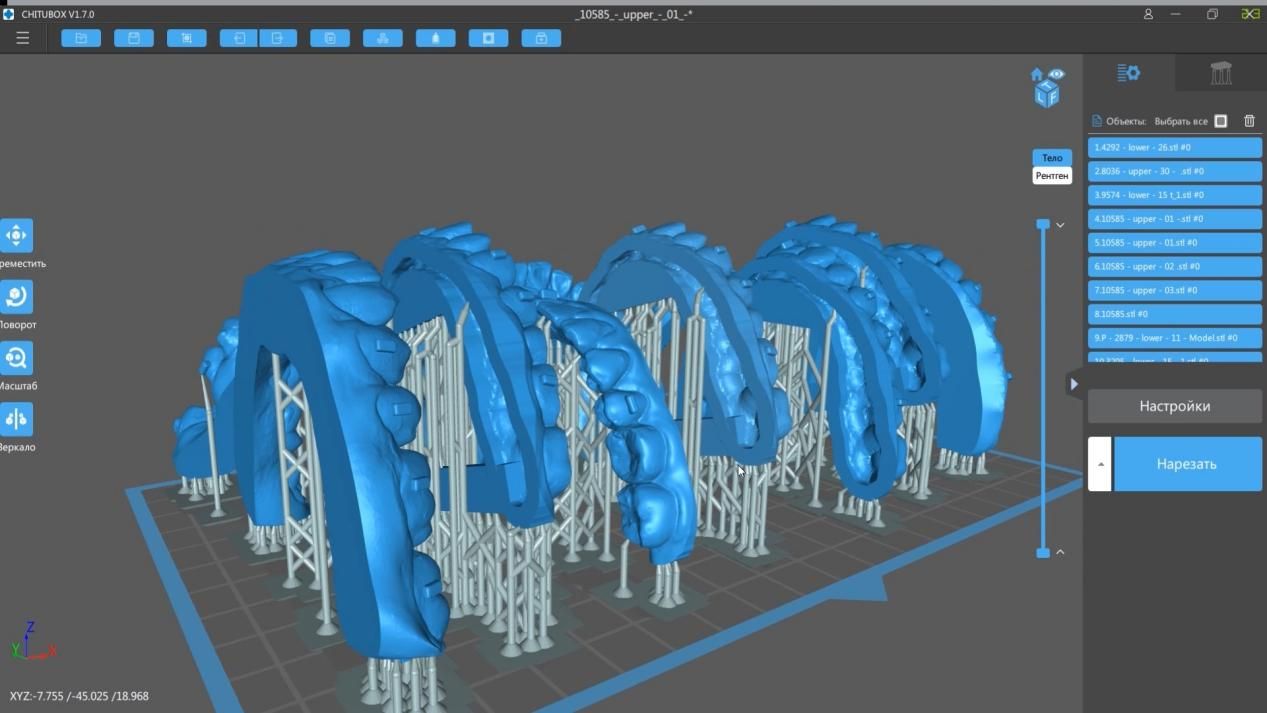Click the top handle of layer slider

[1043, 225]
